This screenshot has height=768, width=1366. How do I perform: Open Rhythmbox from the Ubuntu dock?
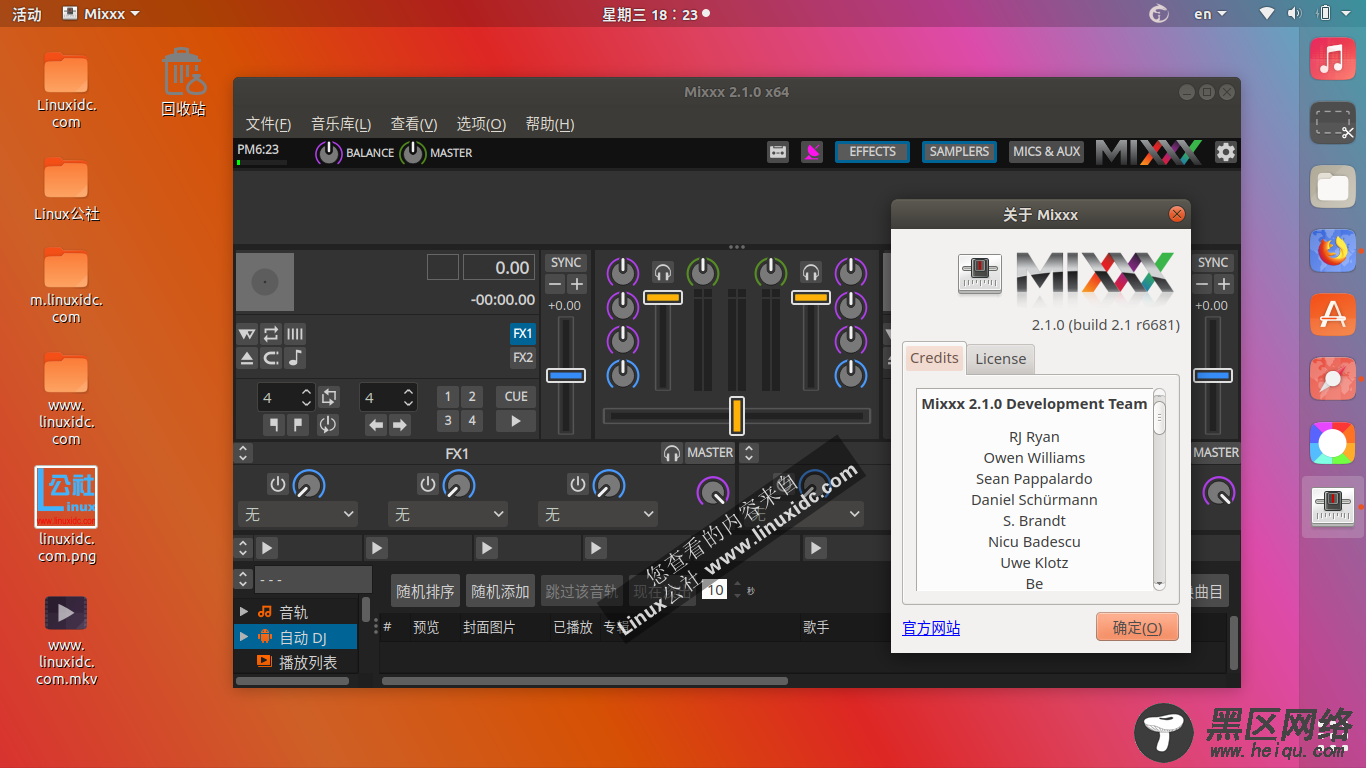[1332, 59]
